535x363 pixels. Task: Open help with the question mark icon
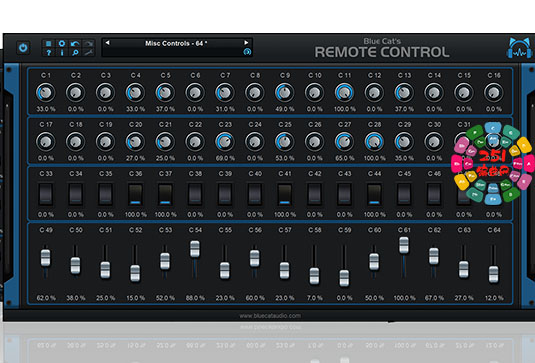tap(49, 53)
